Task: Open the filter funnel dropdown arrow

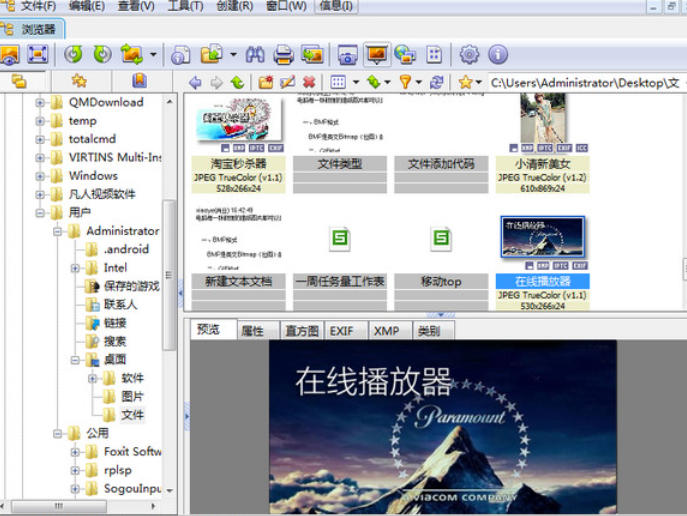Action: coord(418,82)
